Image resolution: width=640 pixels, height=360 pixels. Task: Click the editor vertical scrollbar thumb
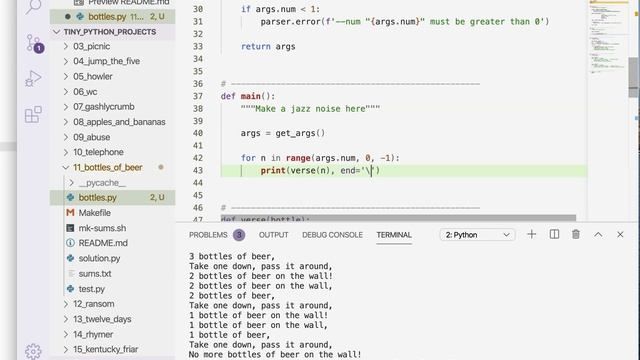pos(633,77)
